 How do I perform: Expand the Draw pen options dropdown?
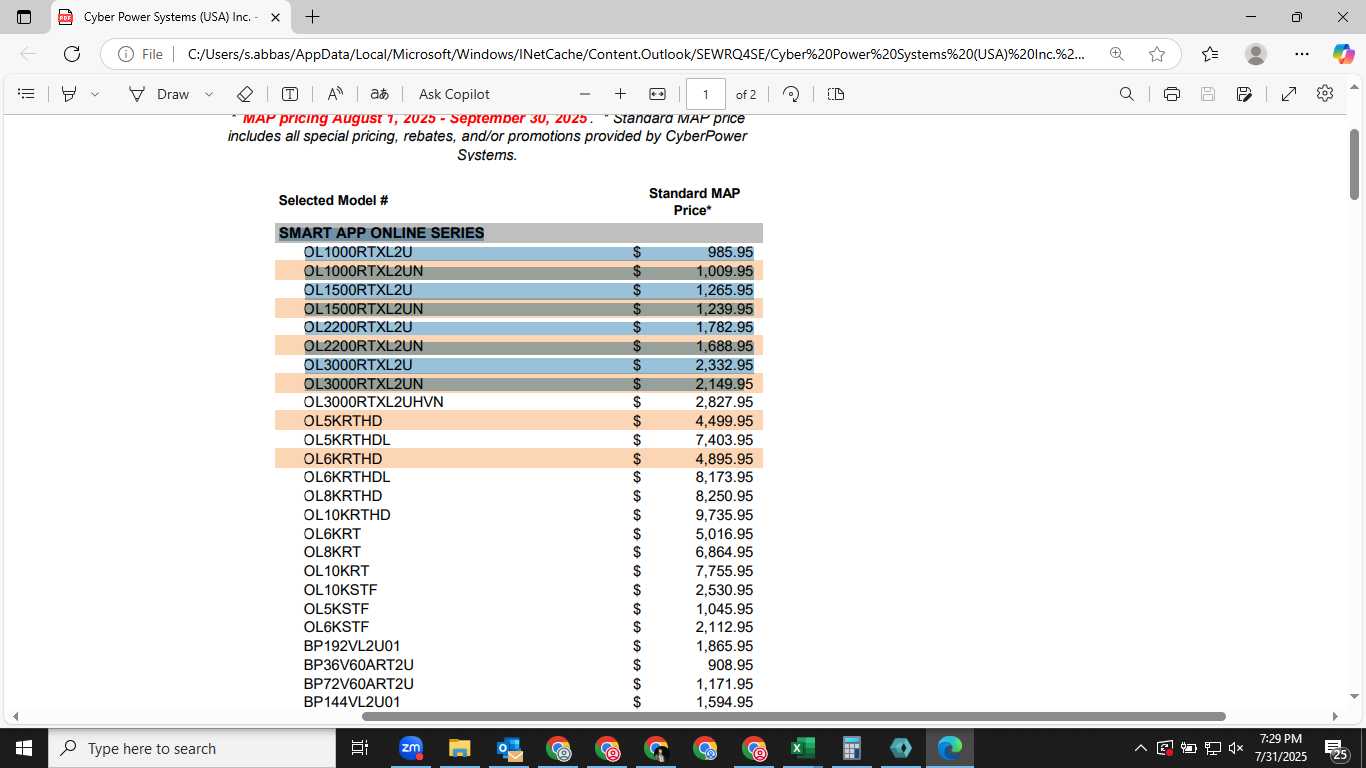point(209,94)
